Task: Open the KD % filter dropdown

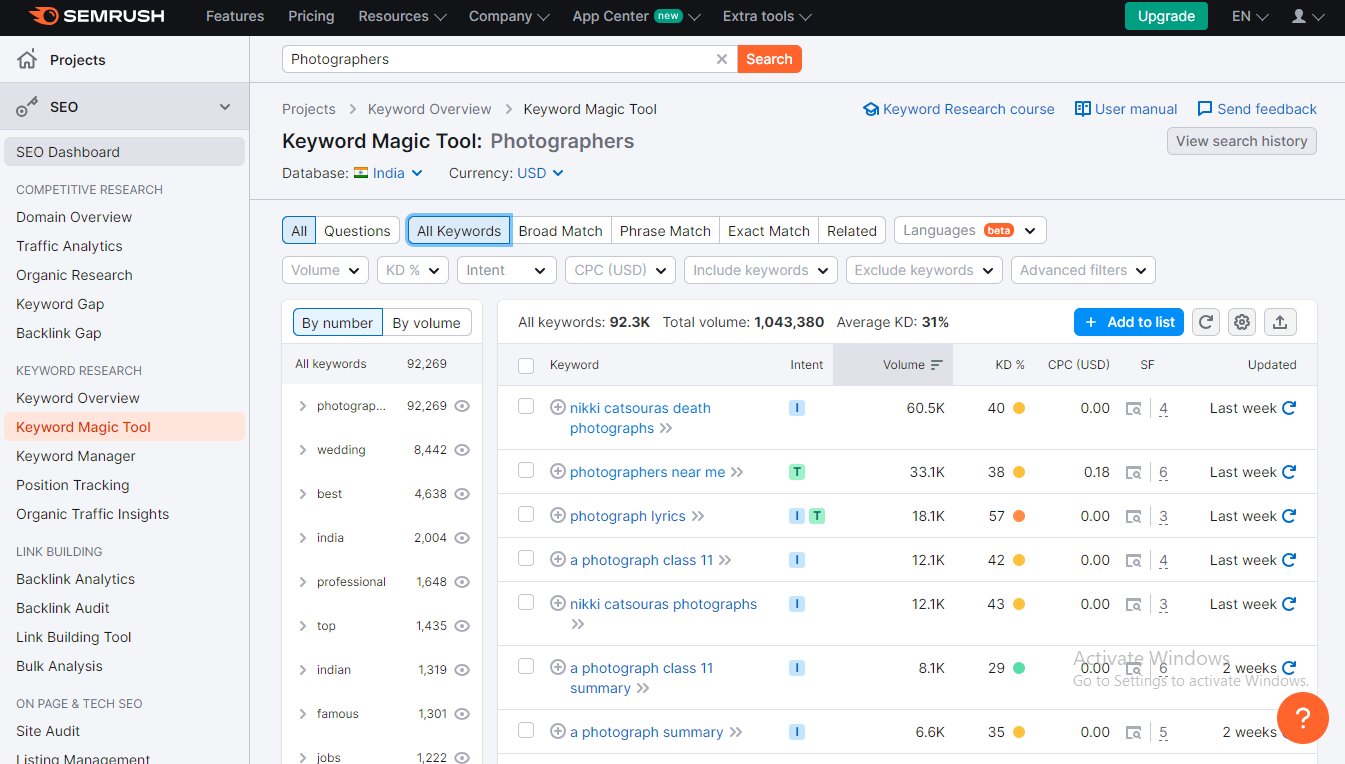Action: click(414, 270)
